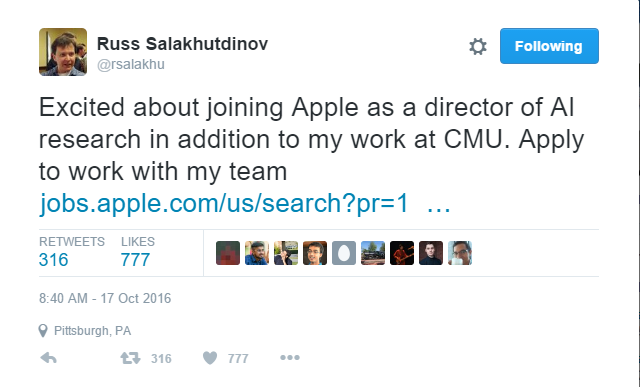
Task: Retweet using the retweet arrows icon
Action: click(130, 358)
